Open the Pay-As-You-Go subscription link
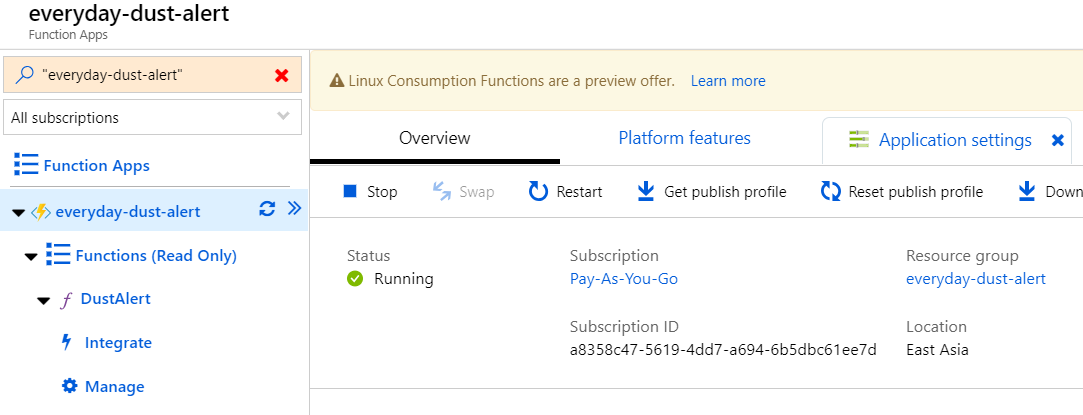The width and height of the screenshot is (1083, 415). pyautogui.click(x=623, y=279)
